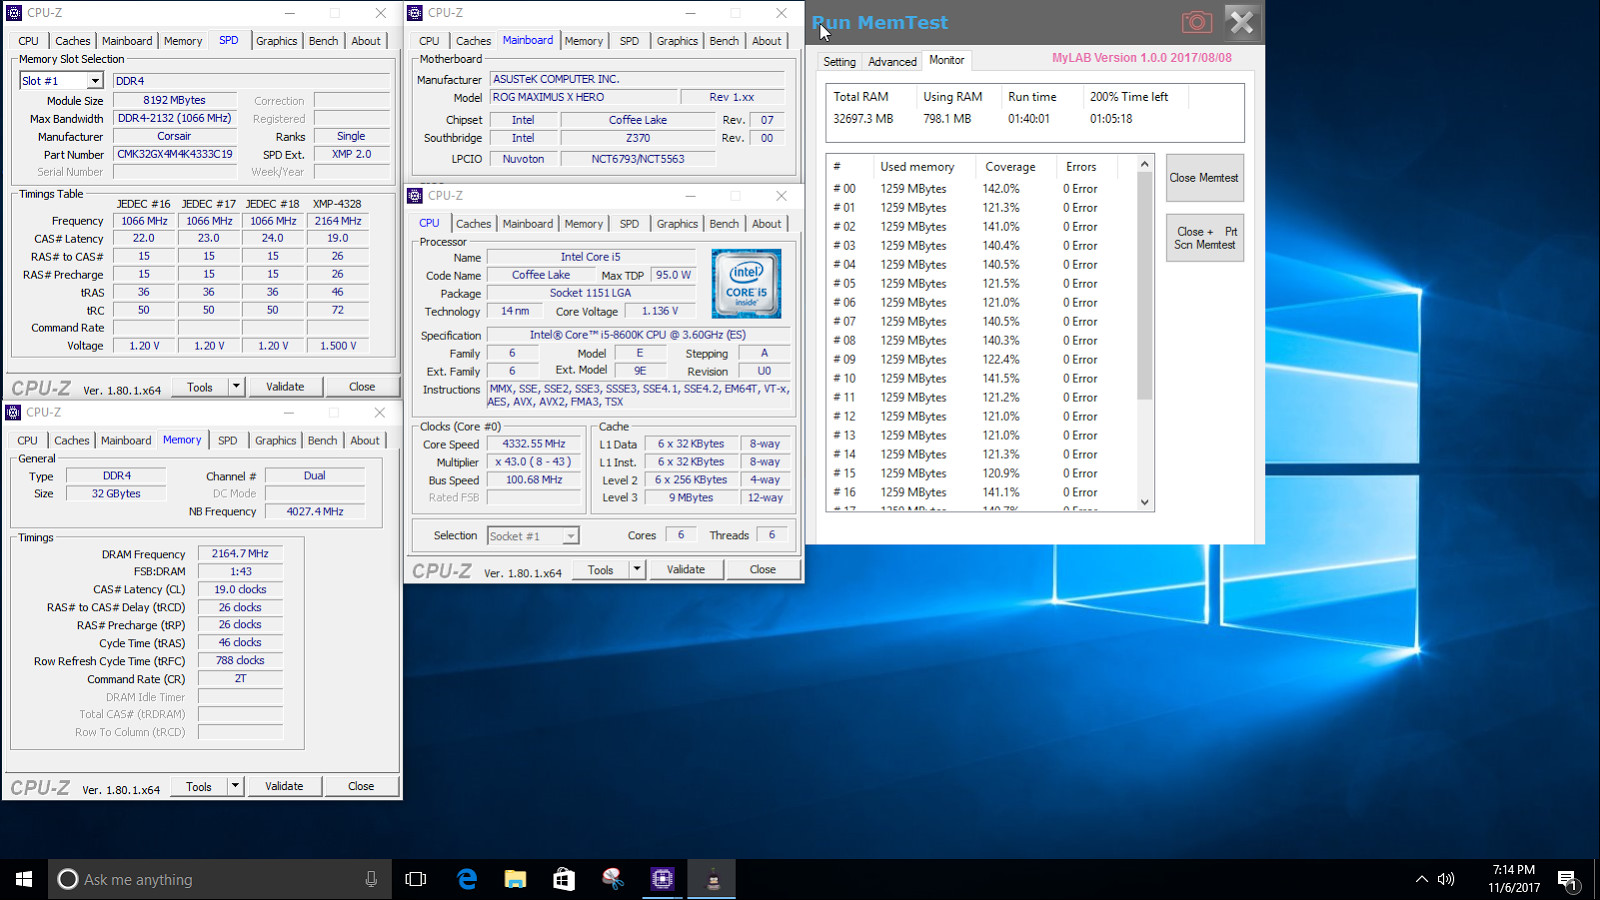The height and width of the screenshot is (900, 1600).
Task: Expand the Tools dropdown arrow in the SPD window
Action: (x=237, y=387)
